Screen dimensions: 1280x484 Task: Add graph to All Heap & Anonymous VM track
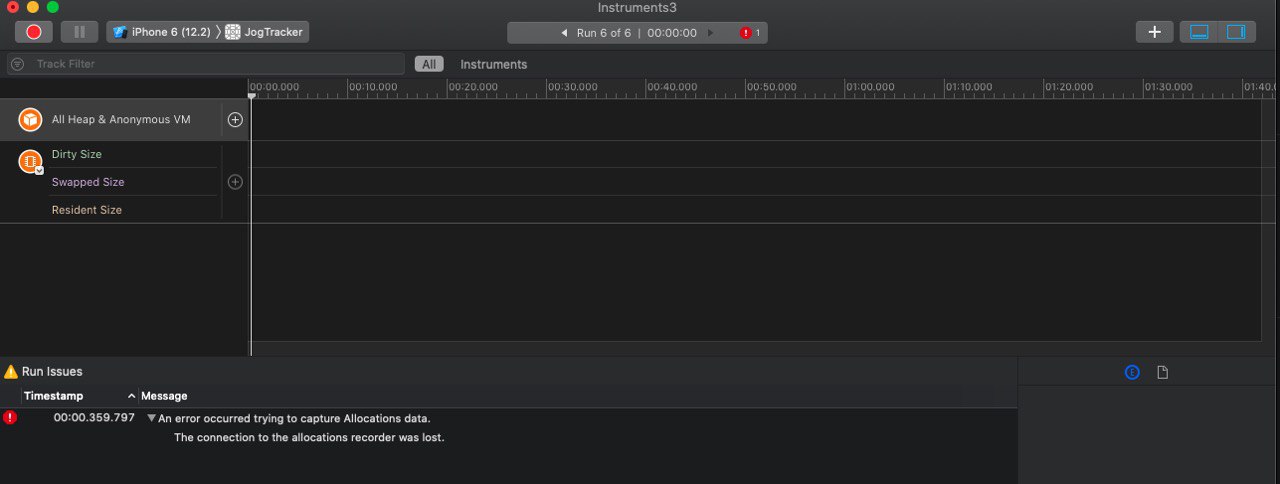click(x=235, y=120)
